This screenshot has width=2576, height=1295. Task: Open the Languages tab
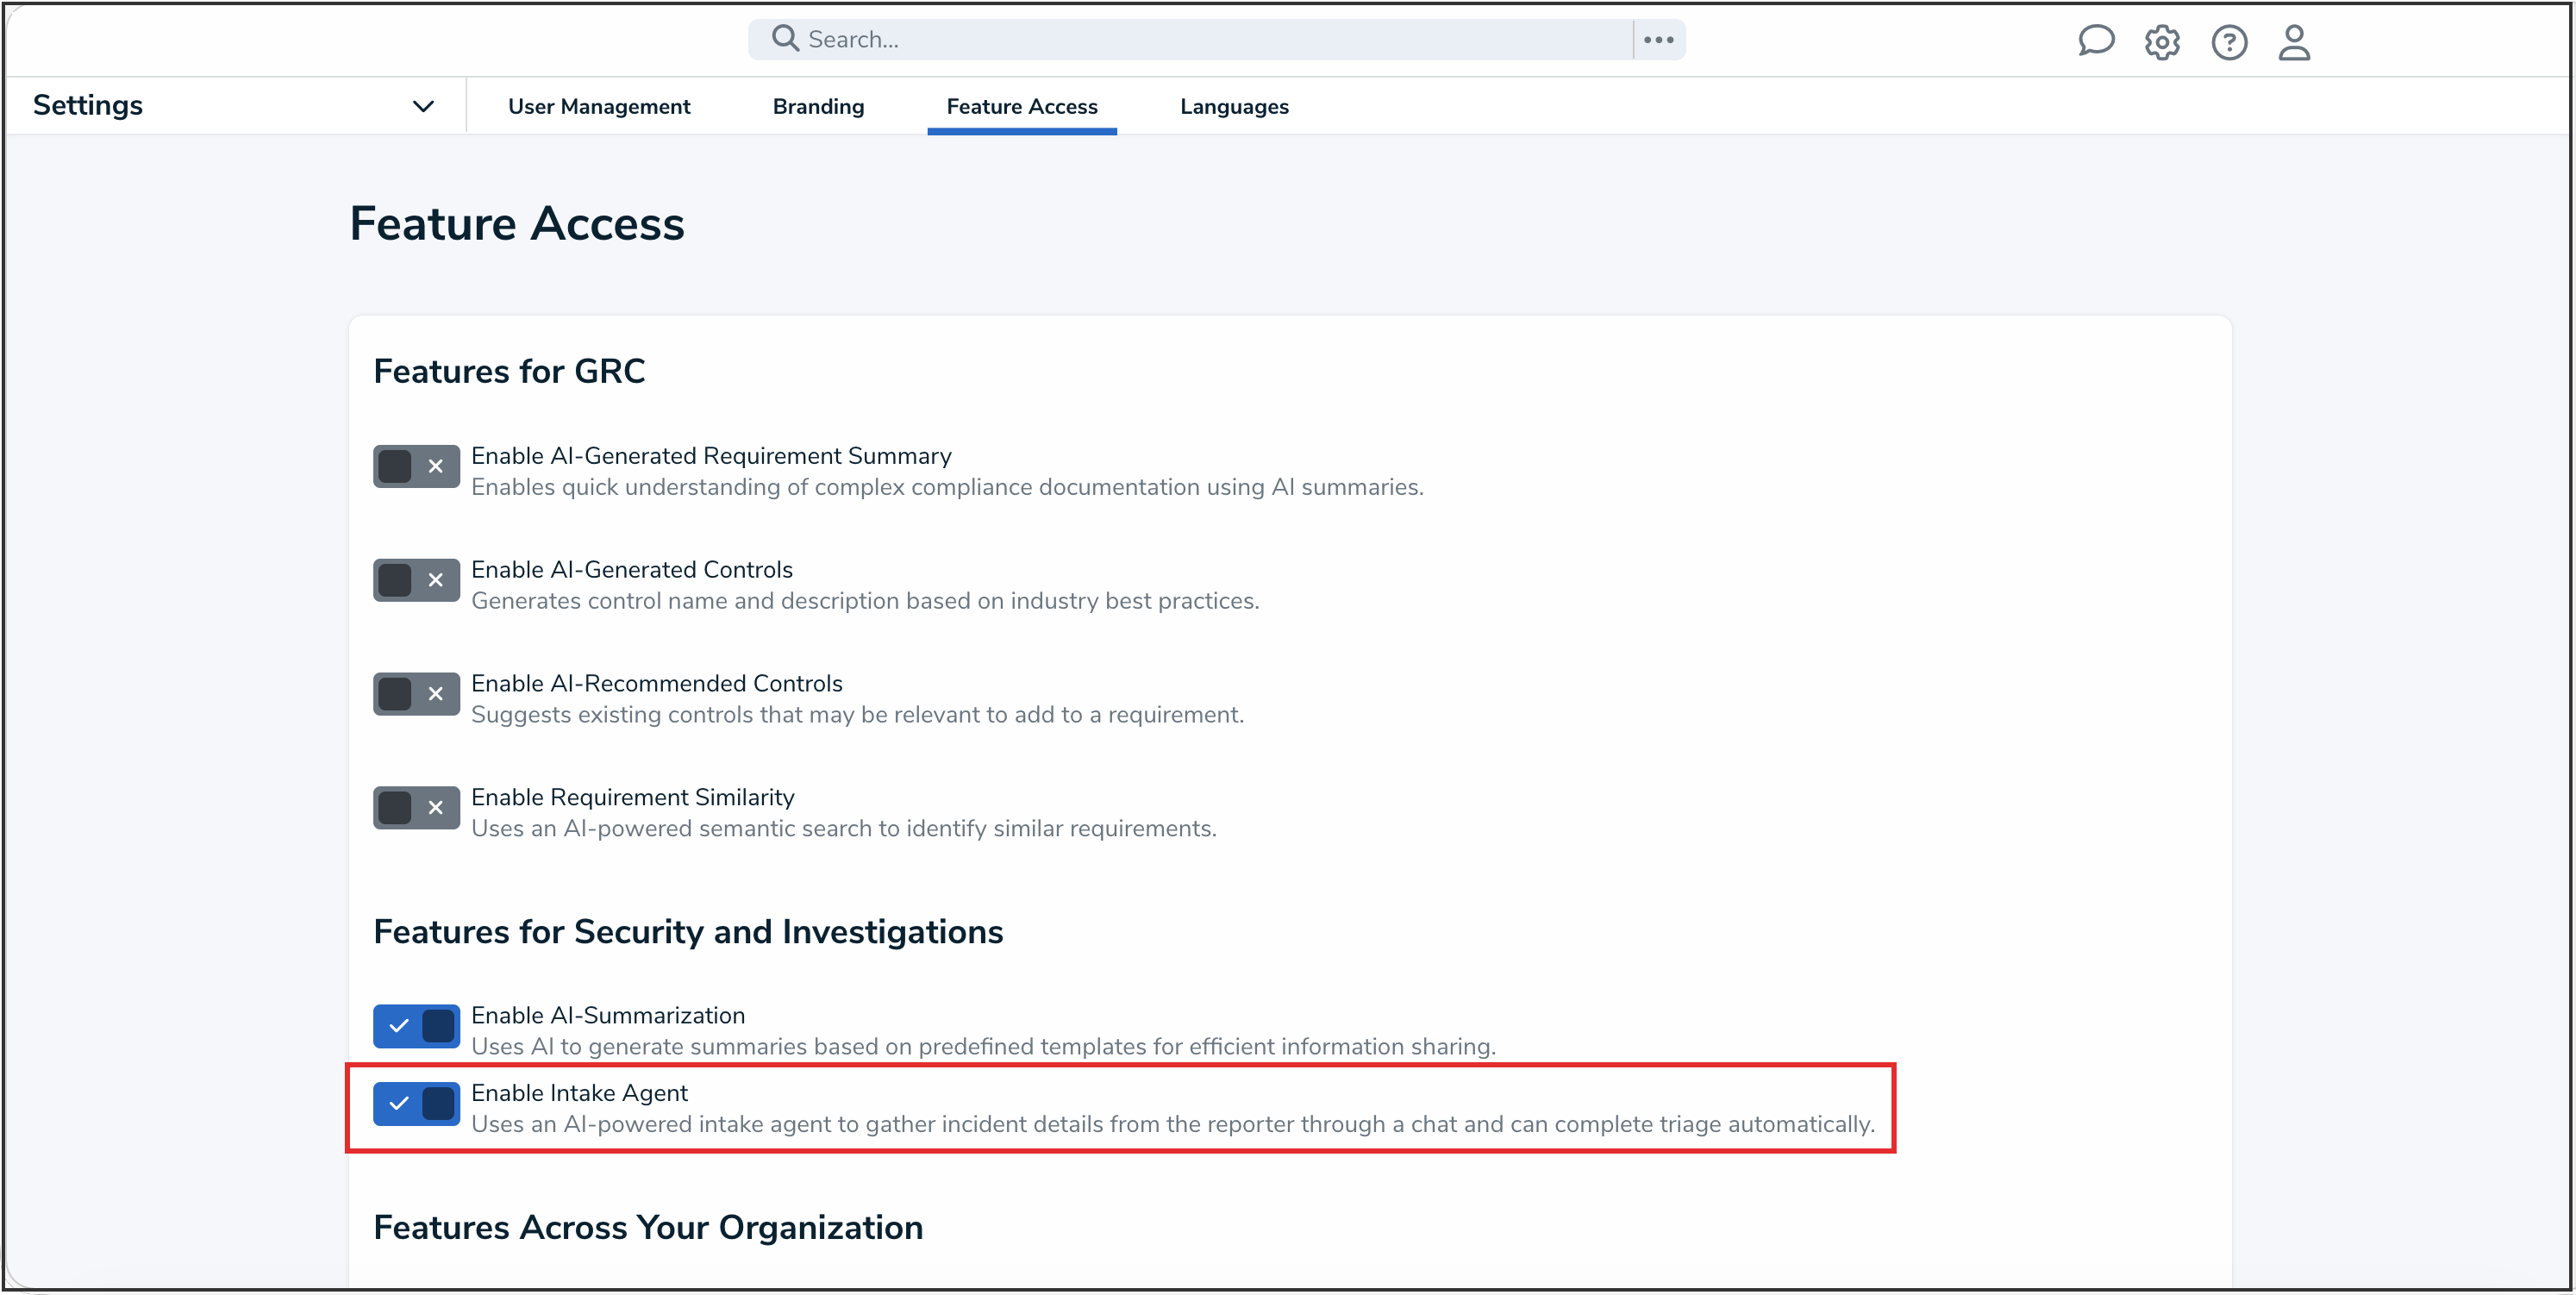(x=1233, y=106)
